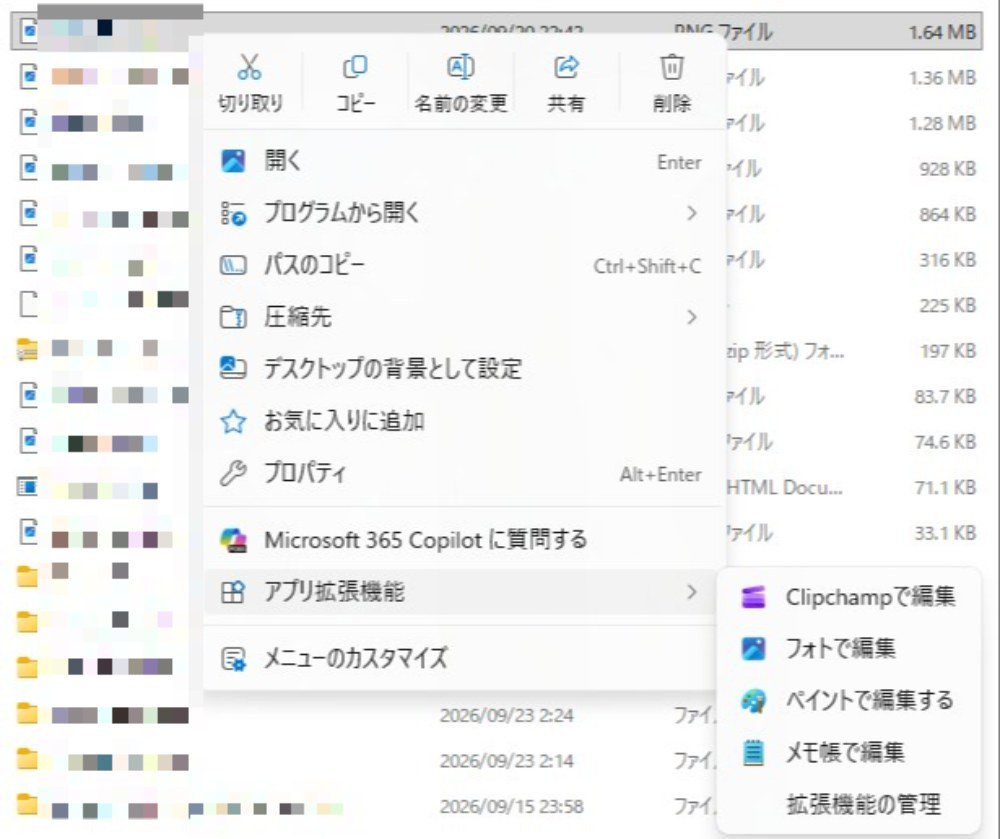Open the 圧縮先 compress submenu
The height and width of the screenshot is (839, 1000).
[464, 317]
